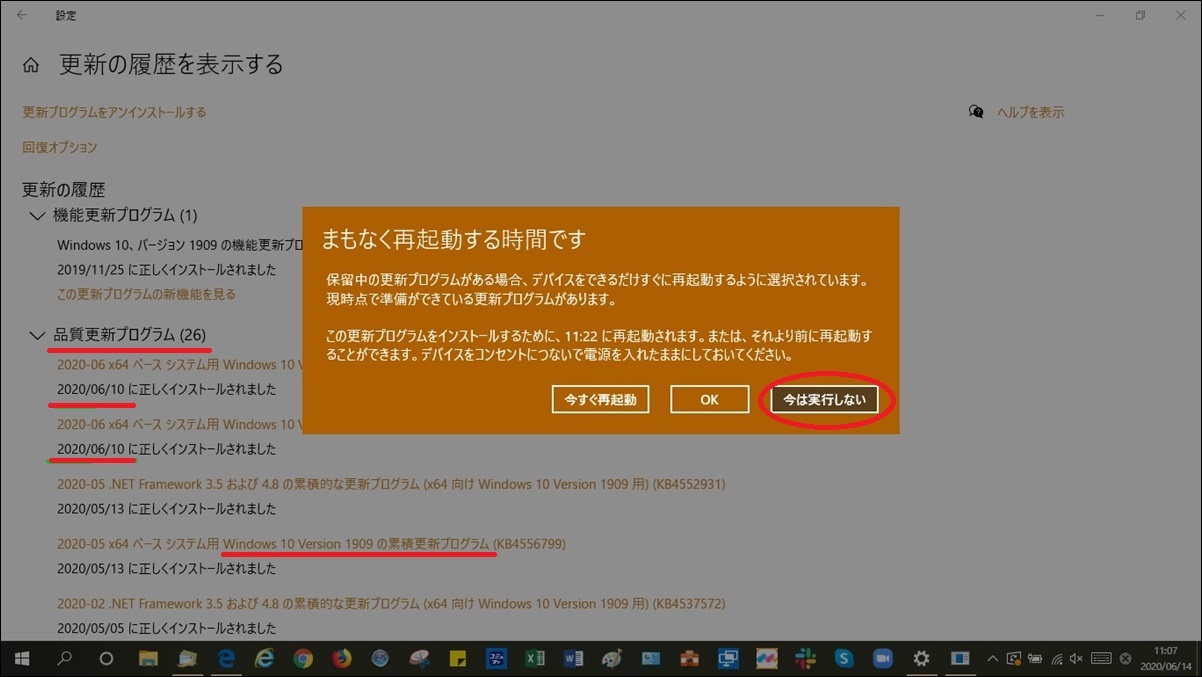Image resolution: width=1202 pixels, height=677 pixels.
Task: Open the 回復オプション link
Action: click(x=60, y=147)
